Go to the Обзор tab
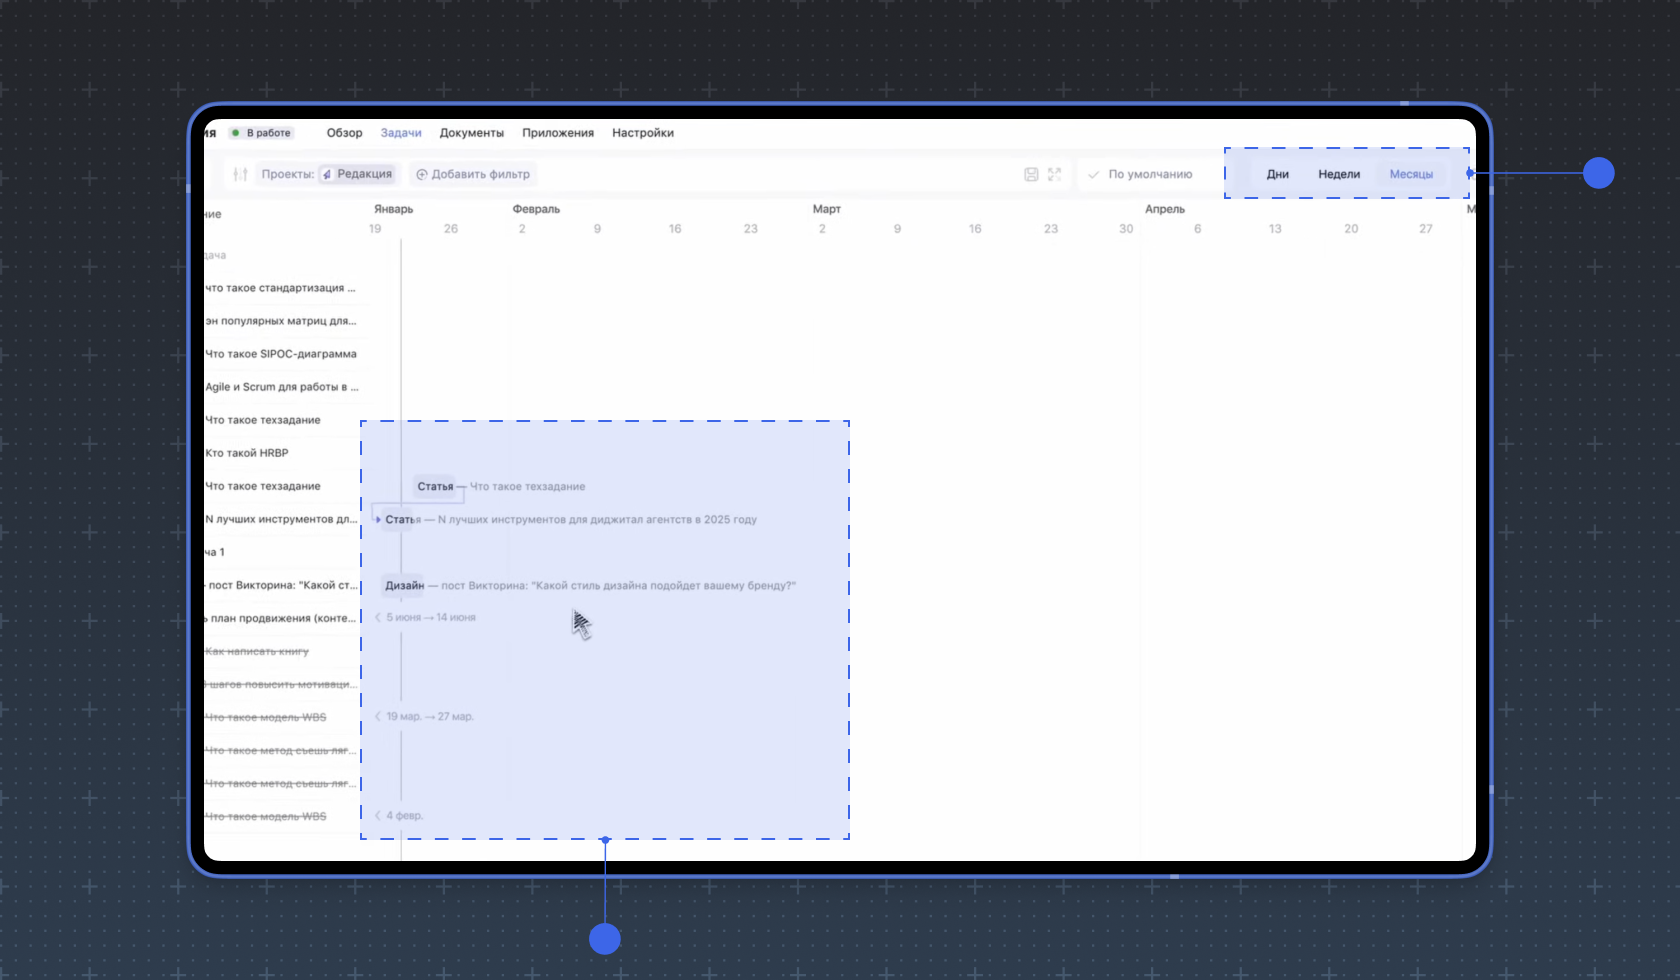1680x980 pixels. 344,133
